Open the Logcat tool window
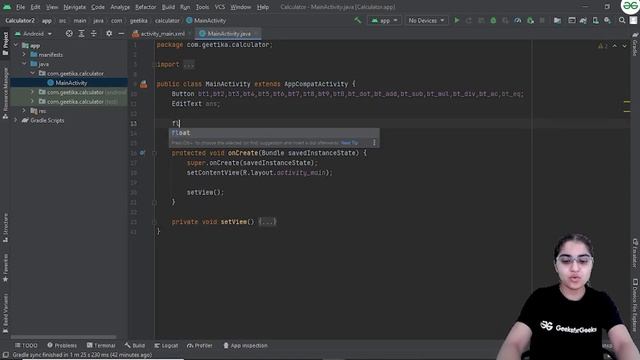The height and width of the screenshot is (360, 640). [166, 345]
